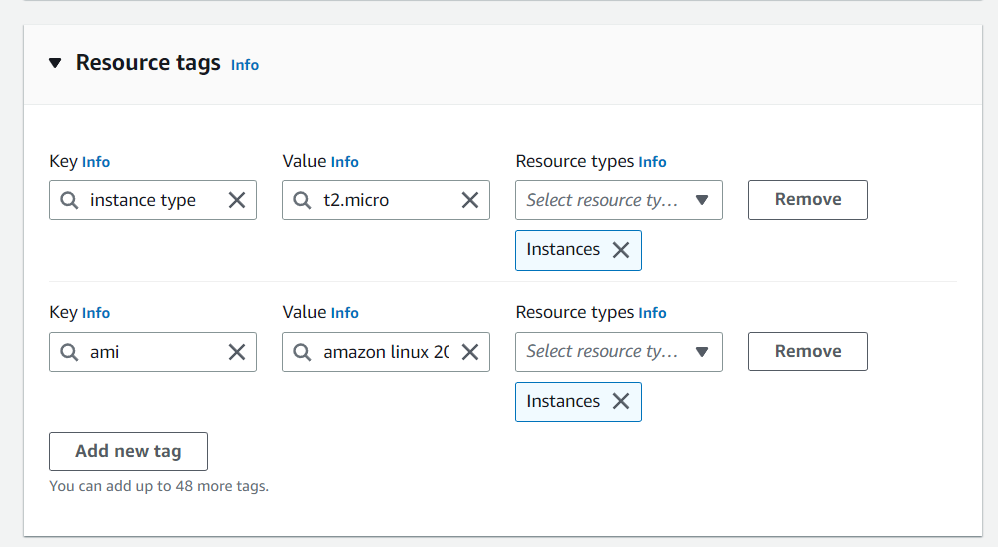Clear the 'ami' key field
This screenshot has width=998, height=547.
point(237,352)
